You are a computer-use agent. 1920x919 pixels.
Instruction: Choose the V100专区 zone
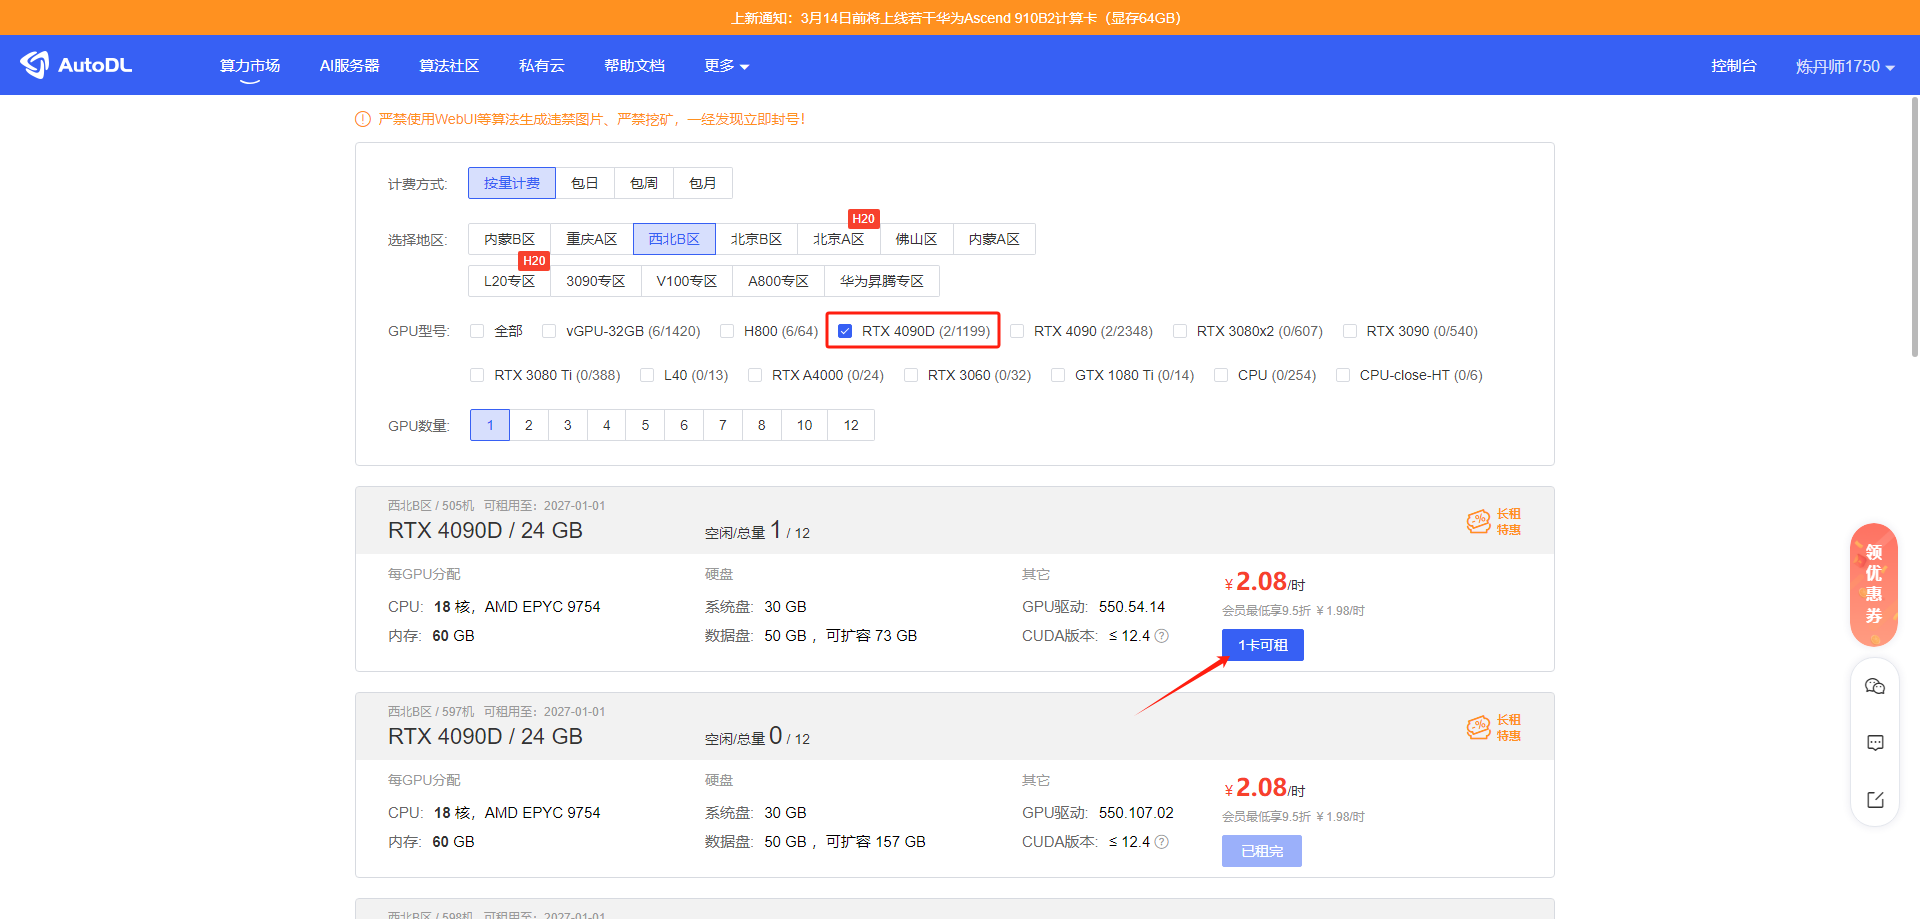(686, 281)
